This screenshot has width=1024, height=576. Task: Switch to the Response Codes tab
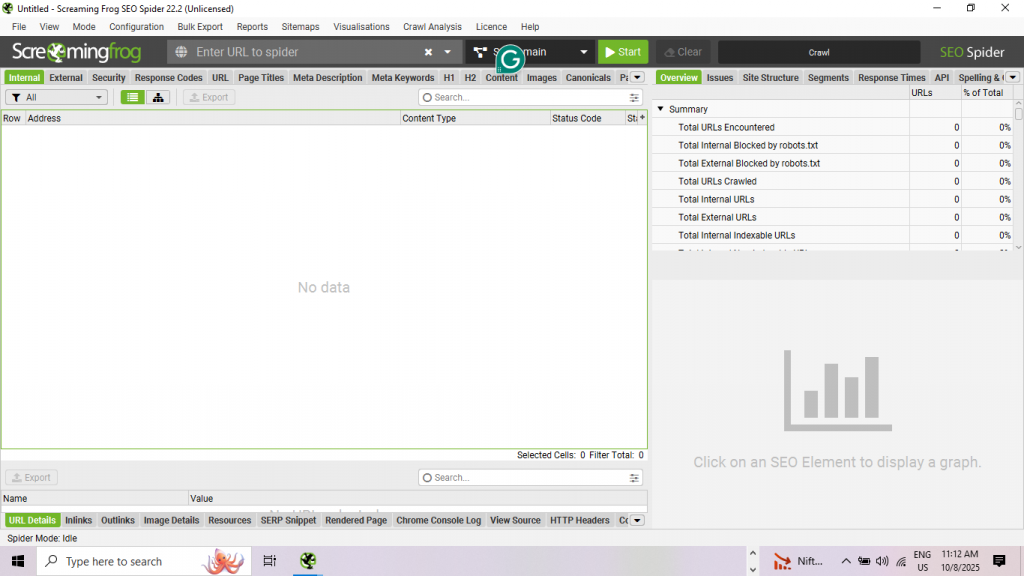(168, 77)
